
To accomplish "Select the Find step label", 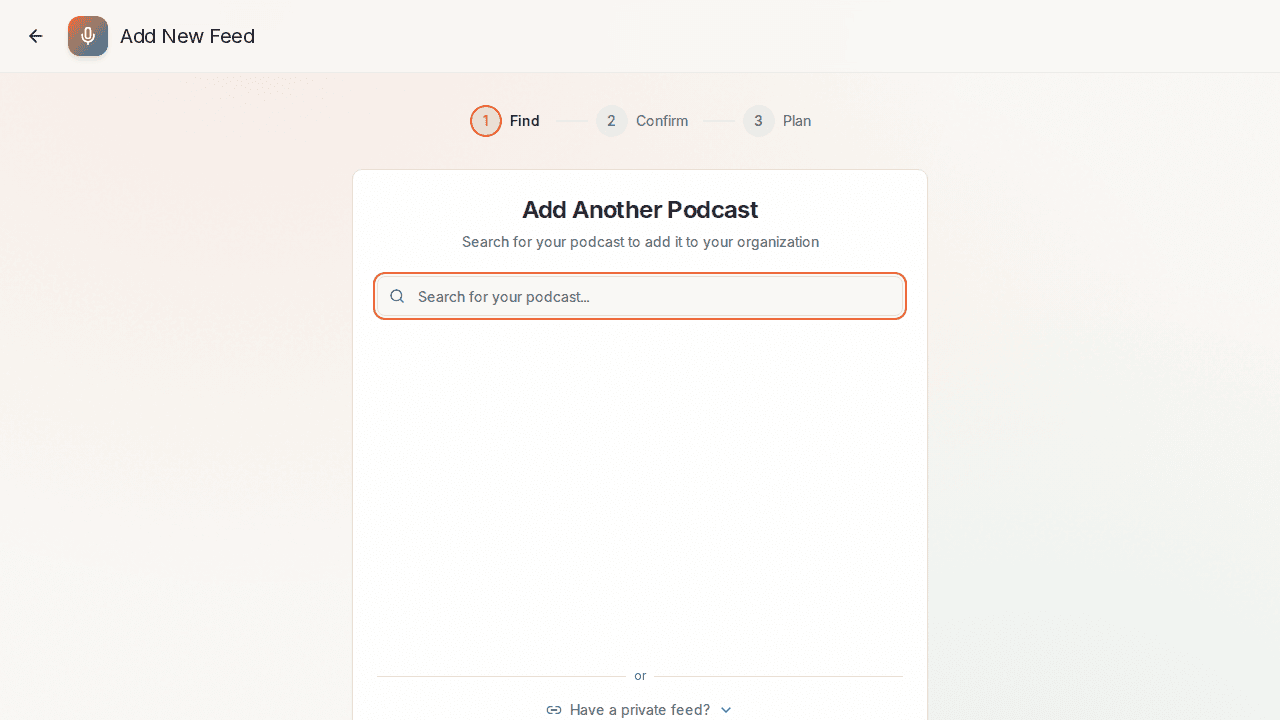I will click(x=524, y=120).
